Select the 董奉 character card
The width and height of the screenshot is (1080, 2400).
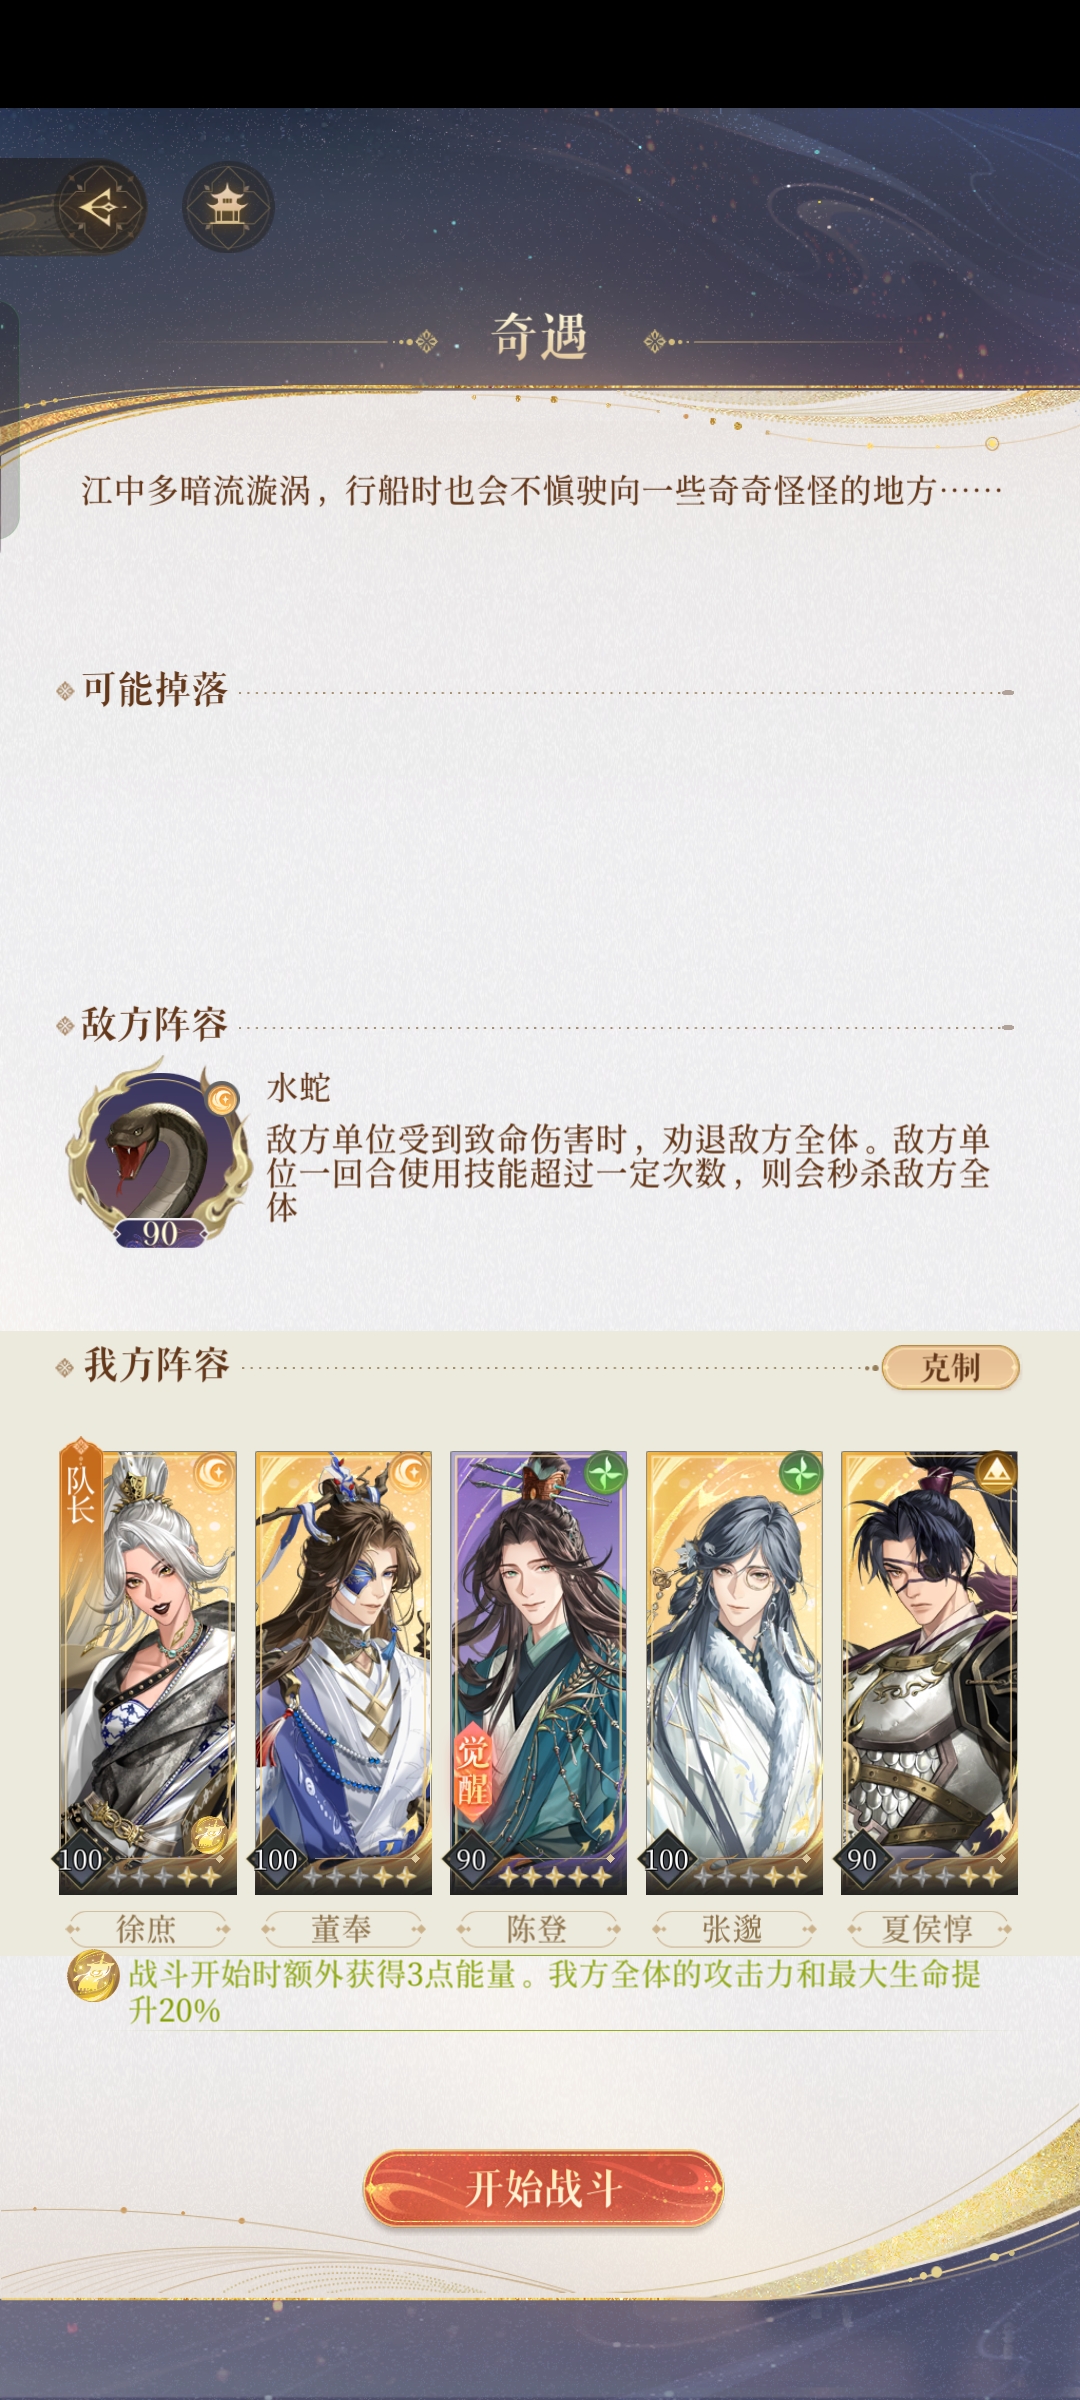(x=343, y=1672)
